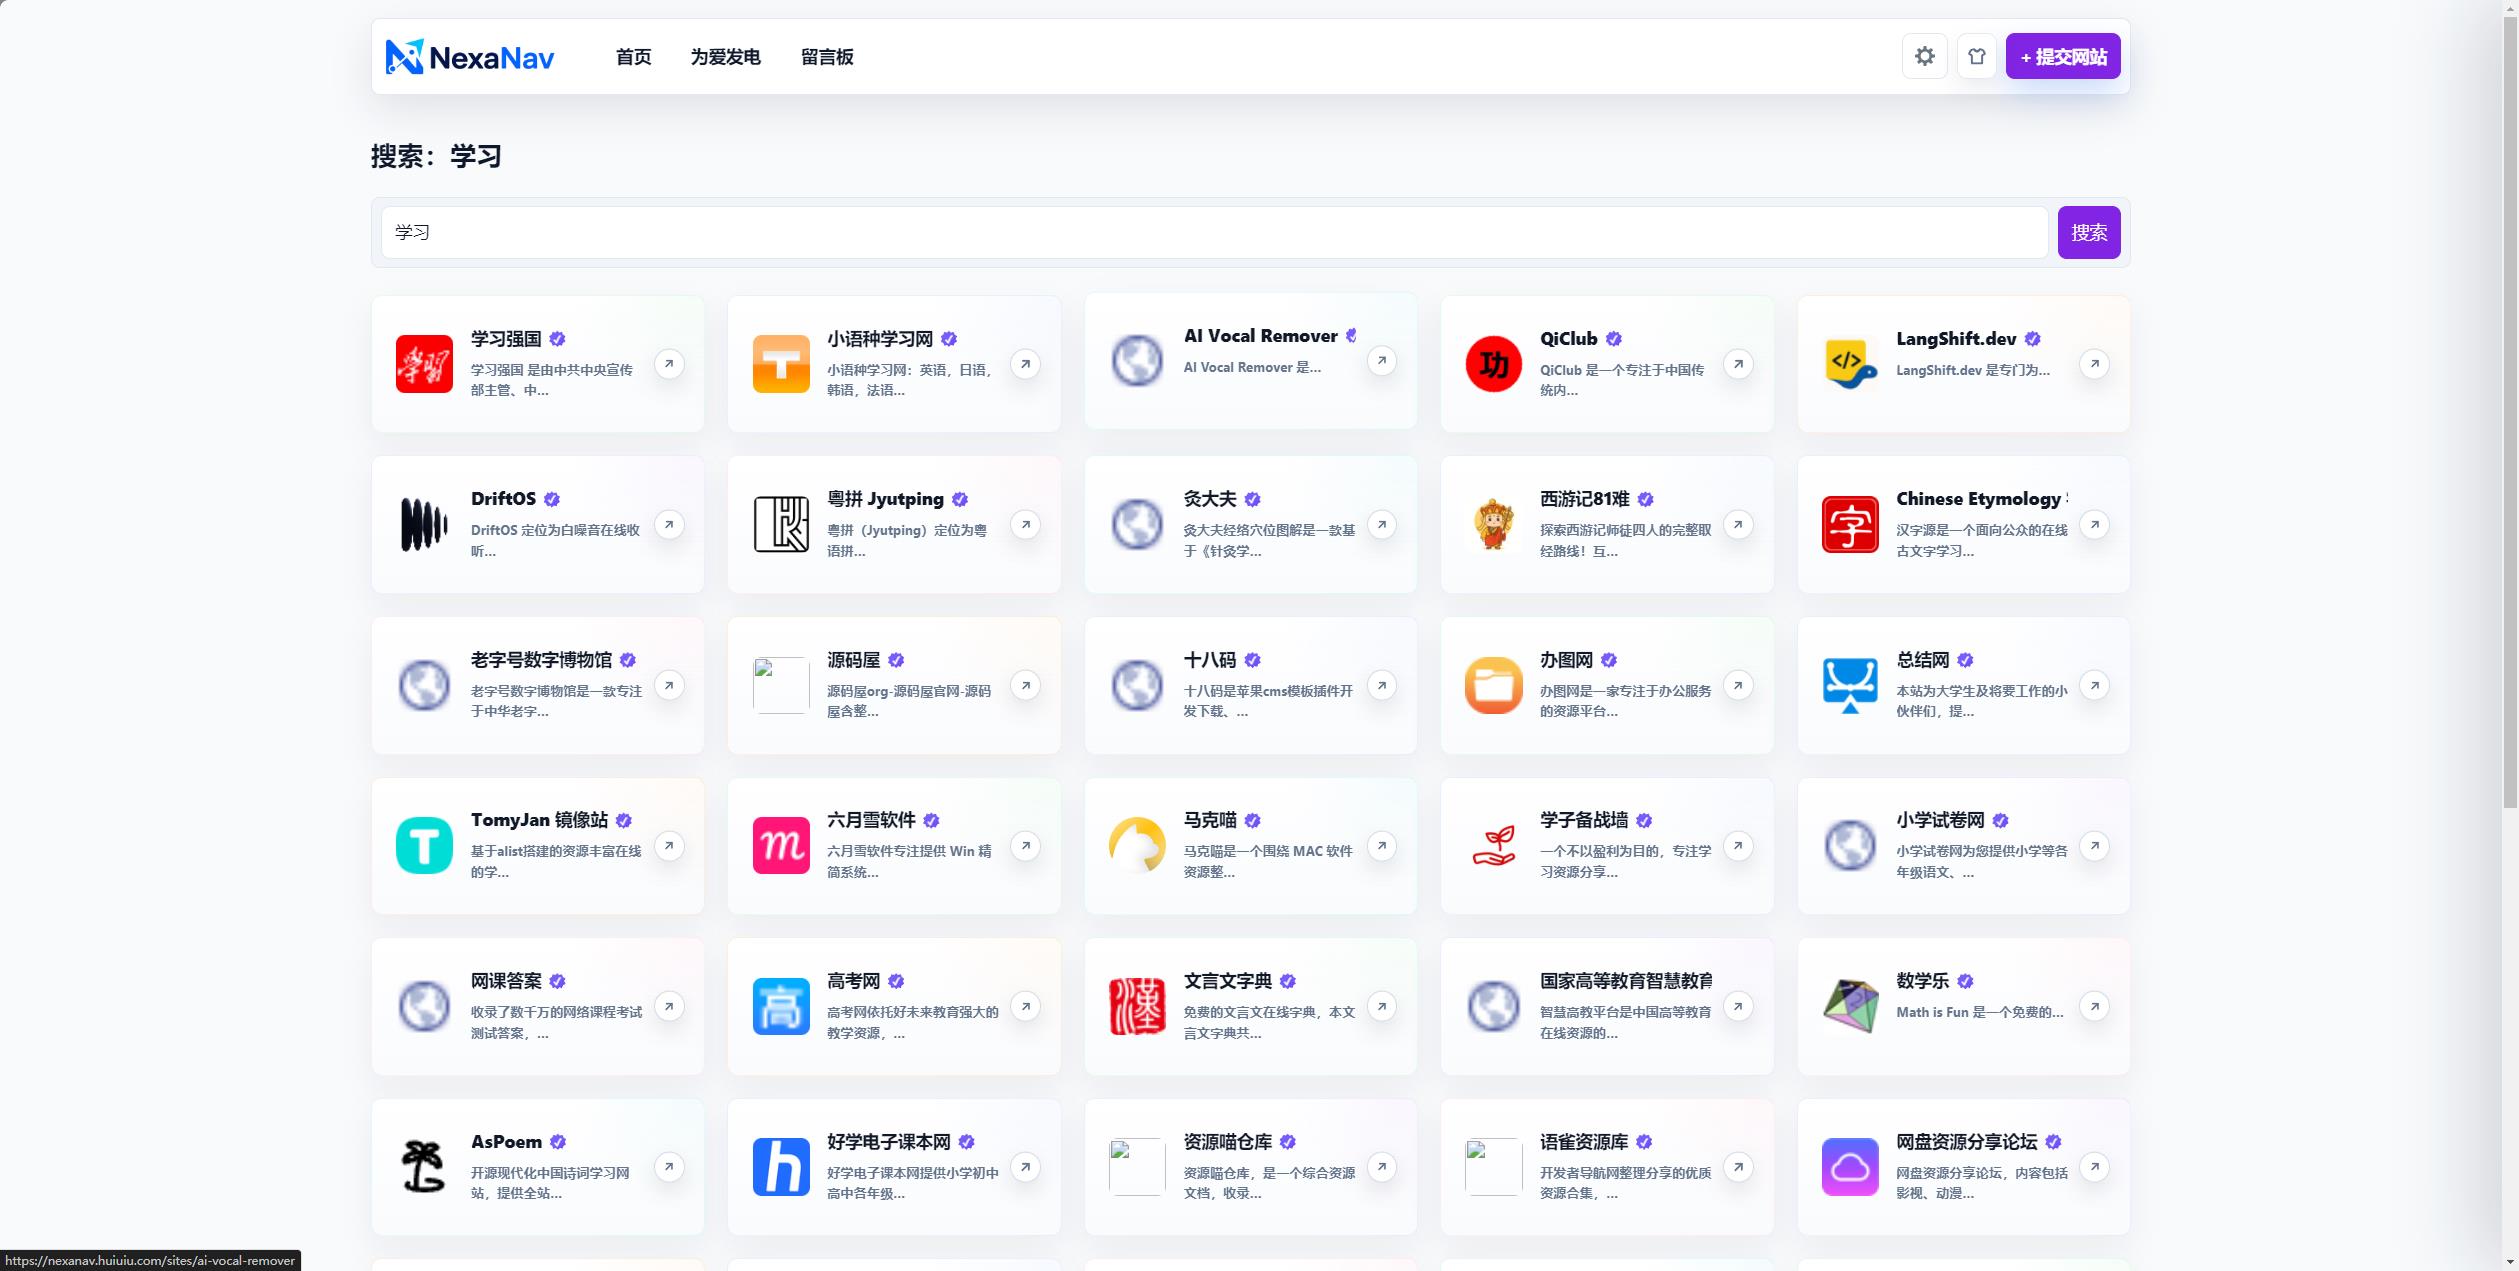Viewport: 2519px width, 1271px height.
Task: Focus the search field containing 学习
Action: (x=1214, y=233)
